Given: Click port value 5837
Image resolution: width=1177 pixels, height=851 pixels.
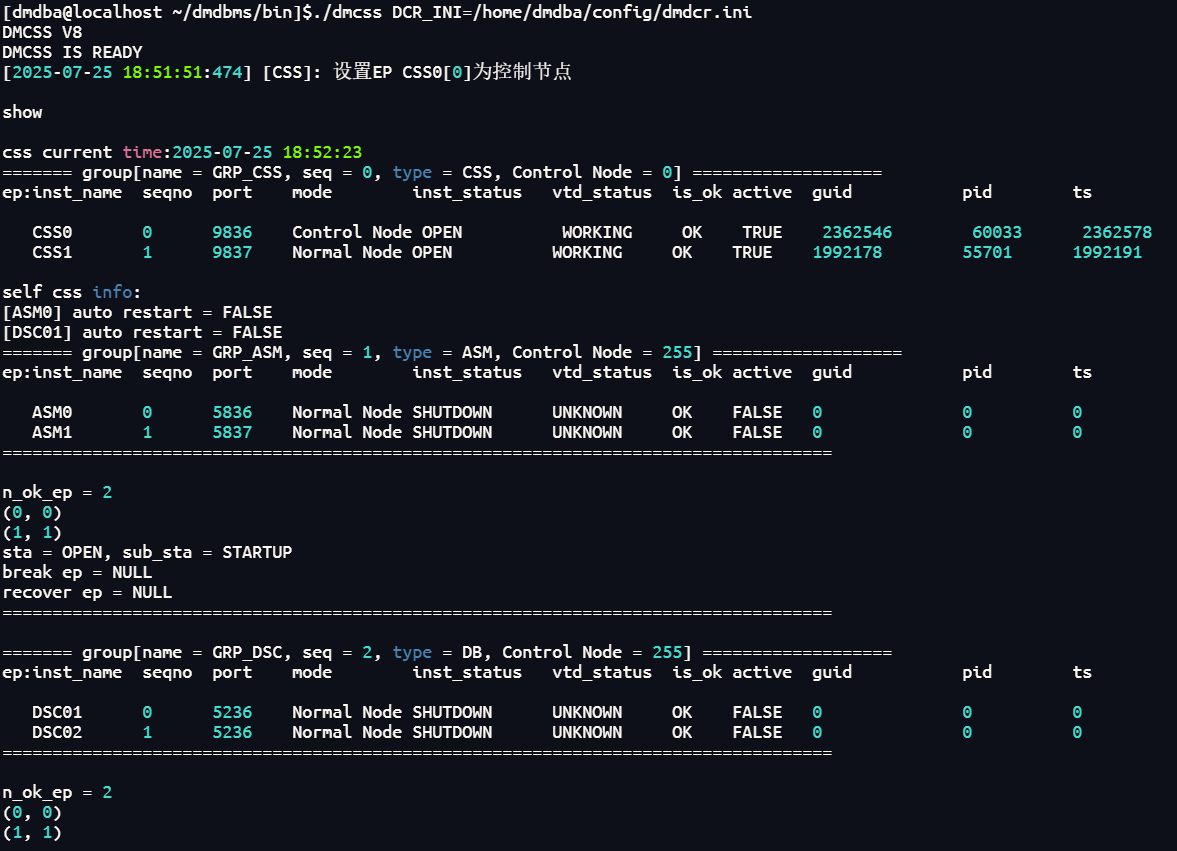Looking at the screenshot, I should (232, 432).
